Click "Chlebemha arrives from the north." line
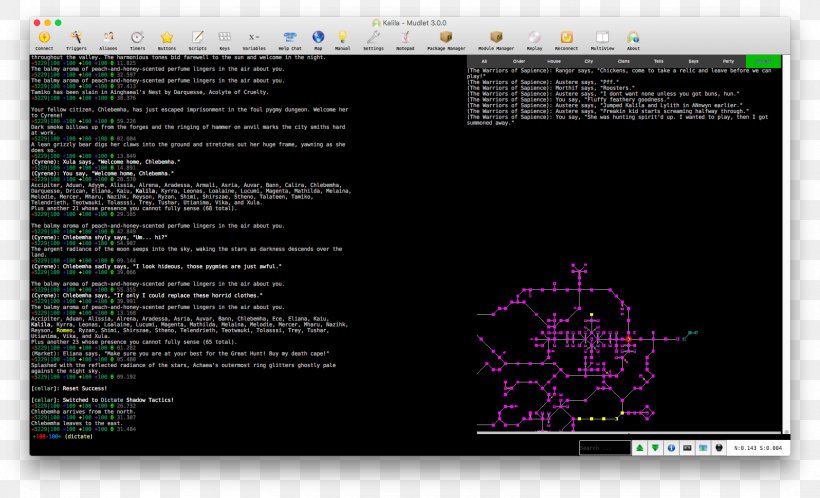The image size is (820, 498). pyautogui.click(x=85, y=412)
